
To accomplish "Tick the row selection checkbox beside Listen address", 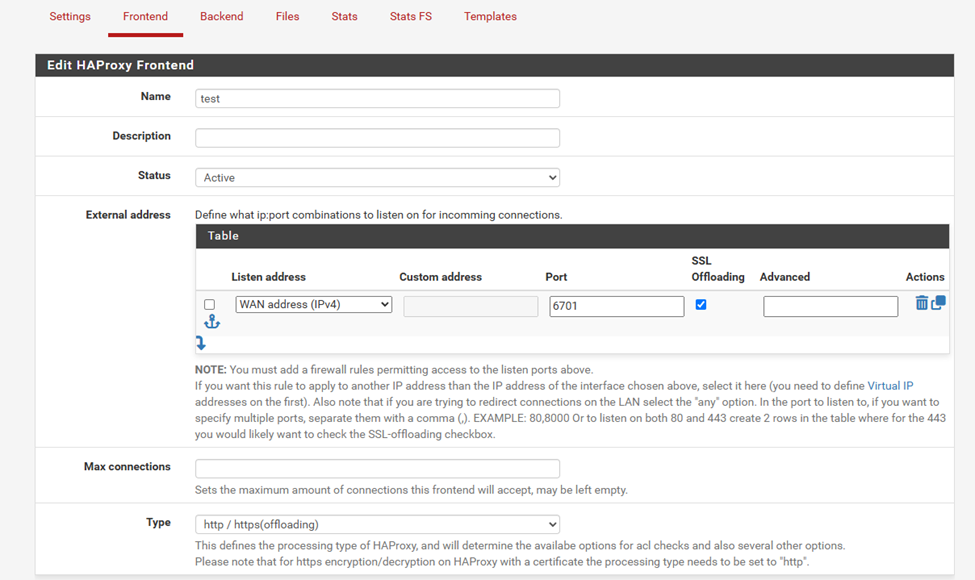I will (209, 305).
